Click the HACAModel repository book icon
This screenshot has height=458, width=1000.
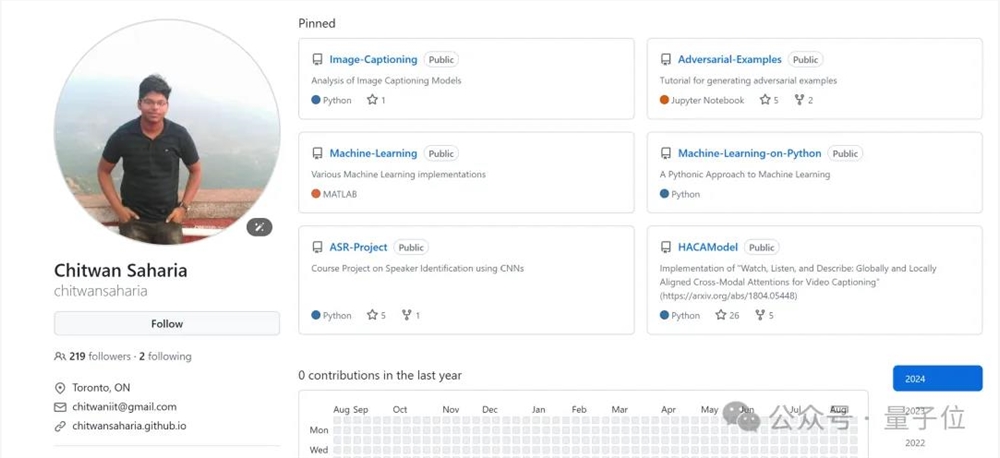point(666,247)
